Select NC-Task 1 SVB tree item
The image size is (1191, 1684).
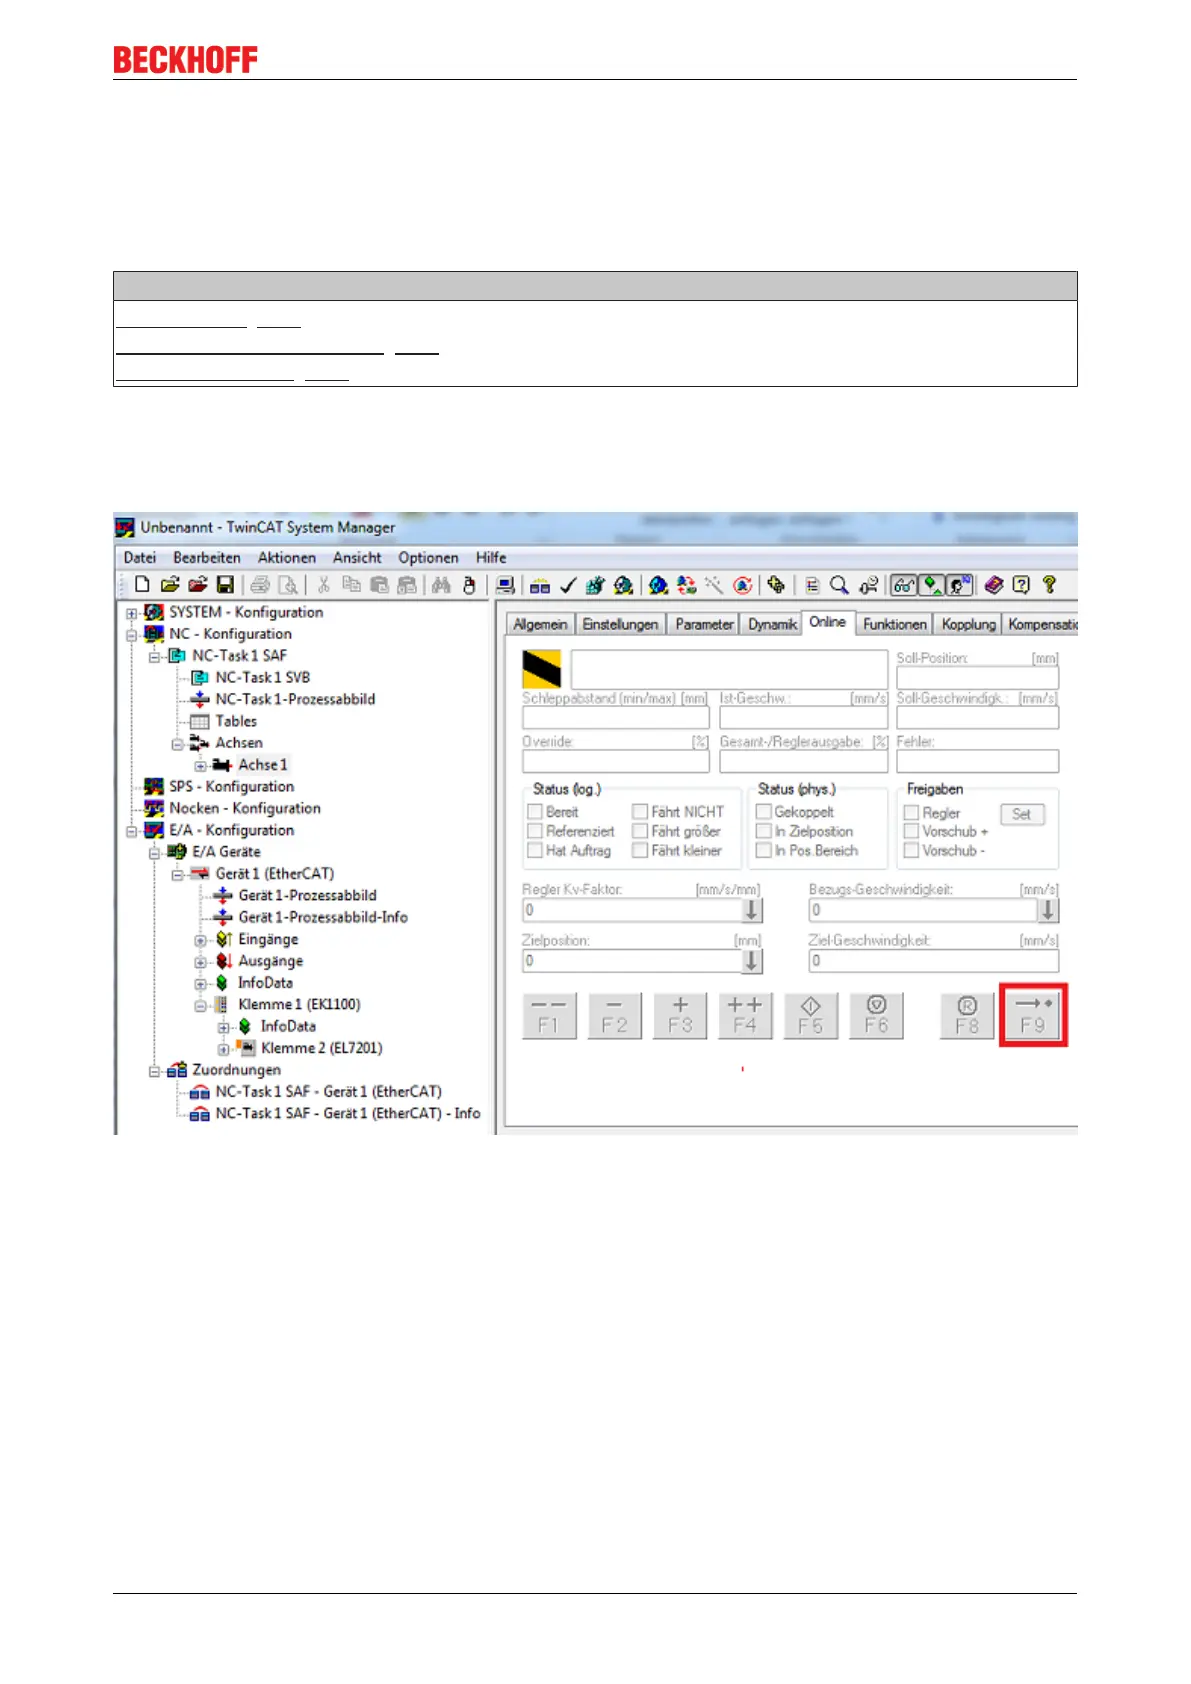[x=263, y=677]
